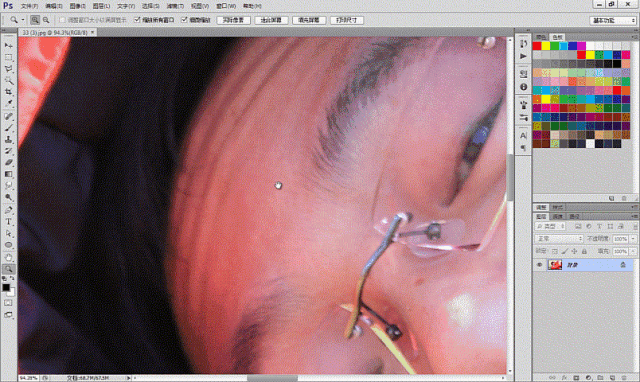Open the 图像 (Image) menu
This screenshot has height=382, width=640.
coord(77,6)
